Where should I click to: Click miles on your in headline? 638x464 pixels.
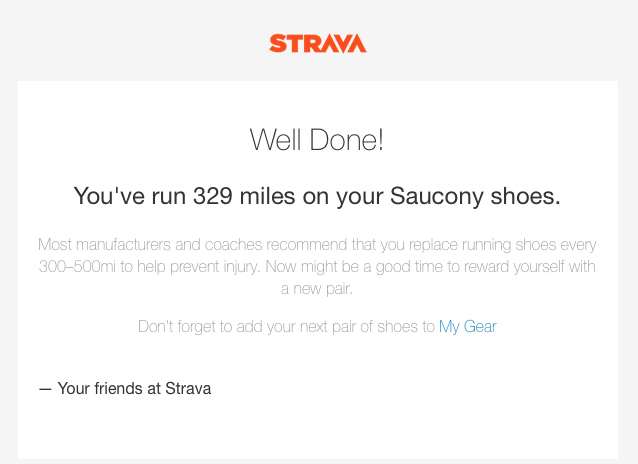(311, 197)
